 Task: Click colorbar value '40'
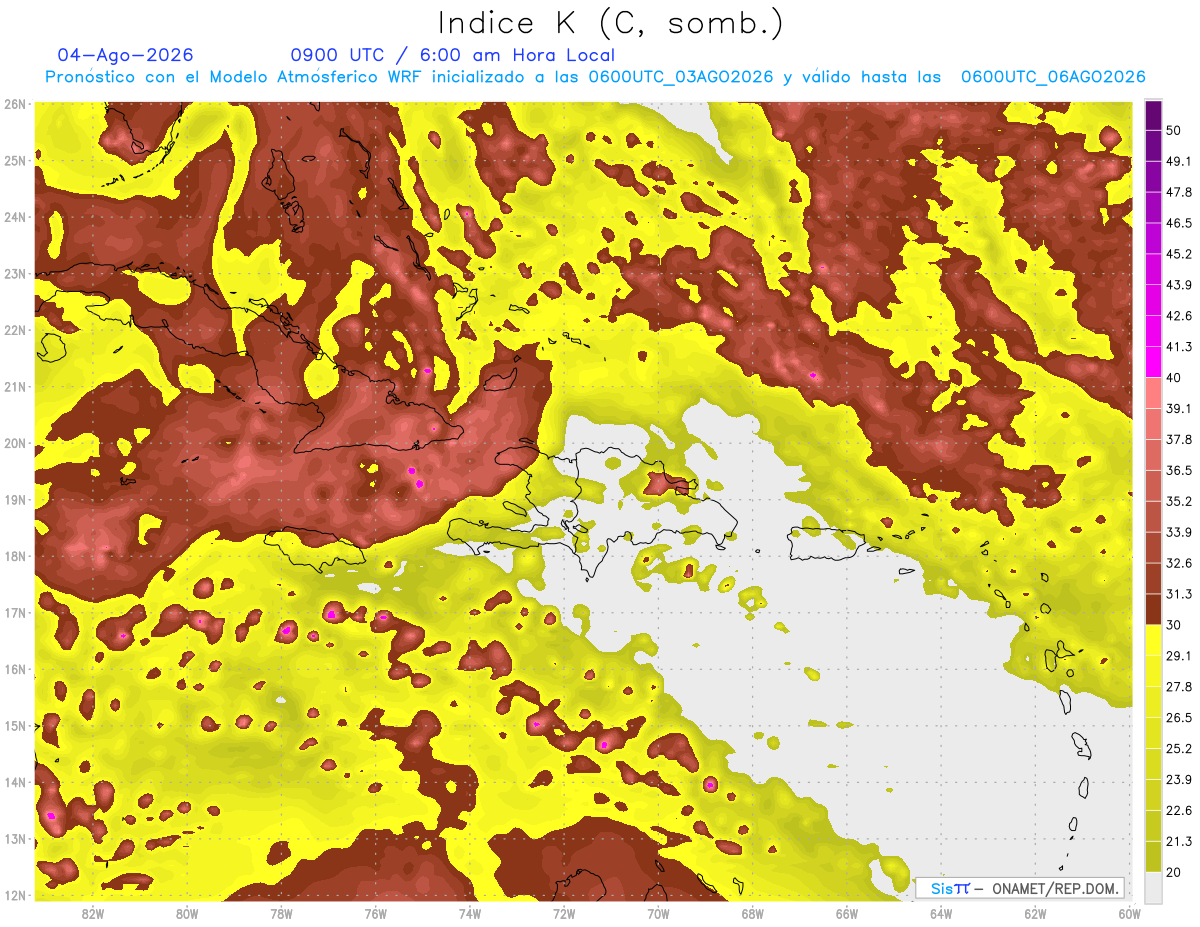tap(1174, 378)
